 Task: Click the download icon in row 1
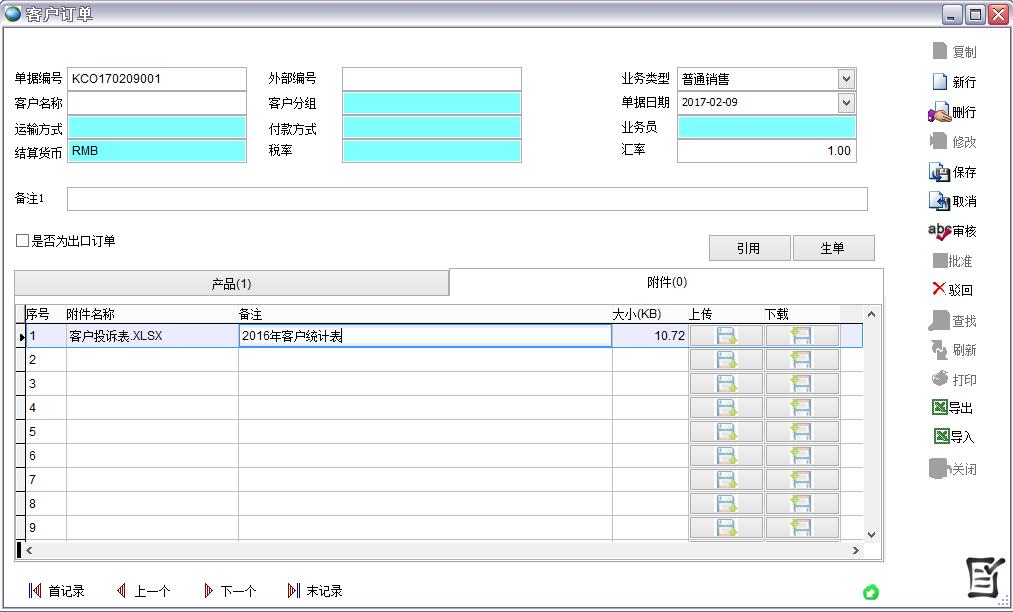(801, 336)
